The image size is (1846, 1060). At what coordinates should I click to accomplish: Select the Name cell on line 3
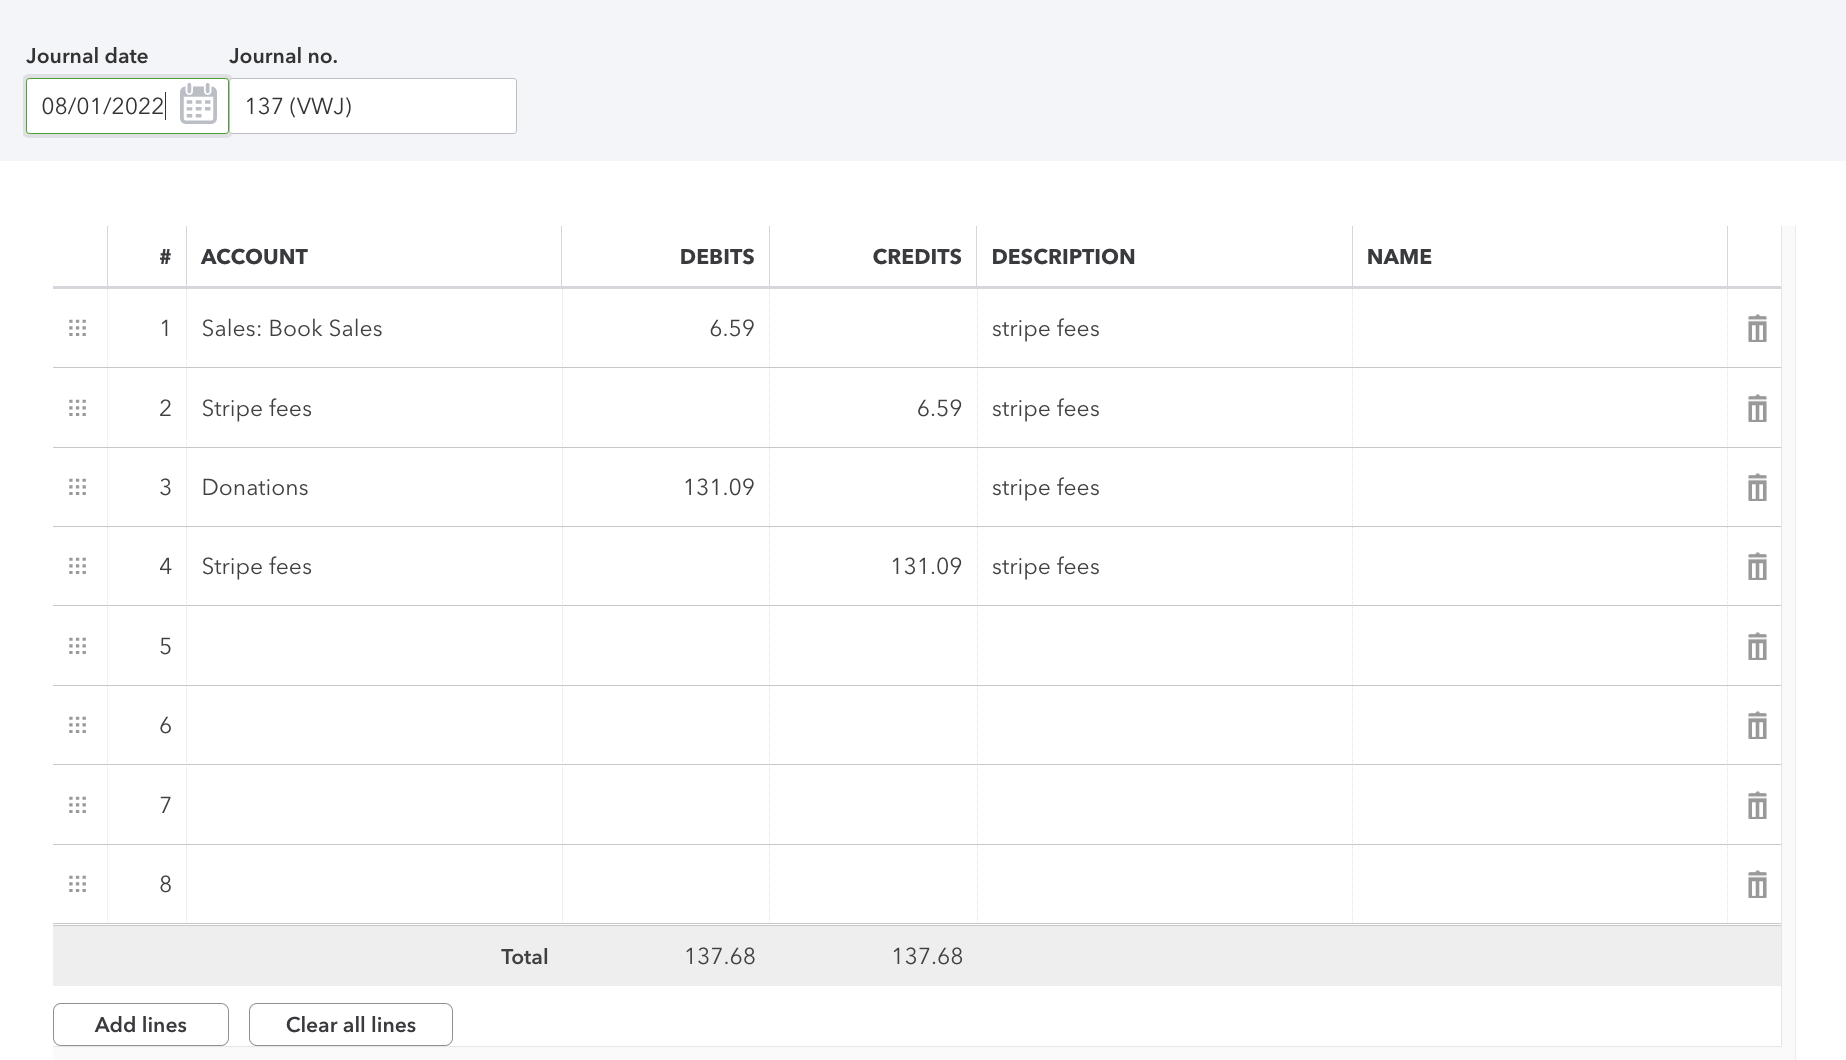click(x=1539, y=488)
